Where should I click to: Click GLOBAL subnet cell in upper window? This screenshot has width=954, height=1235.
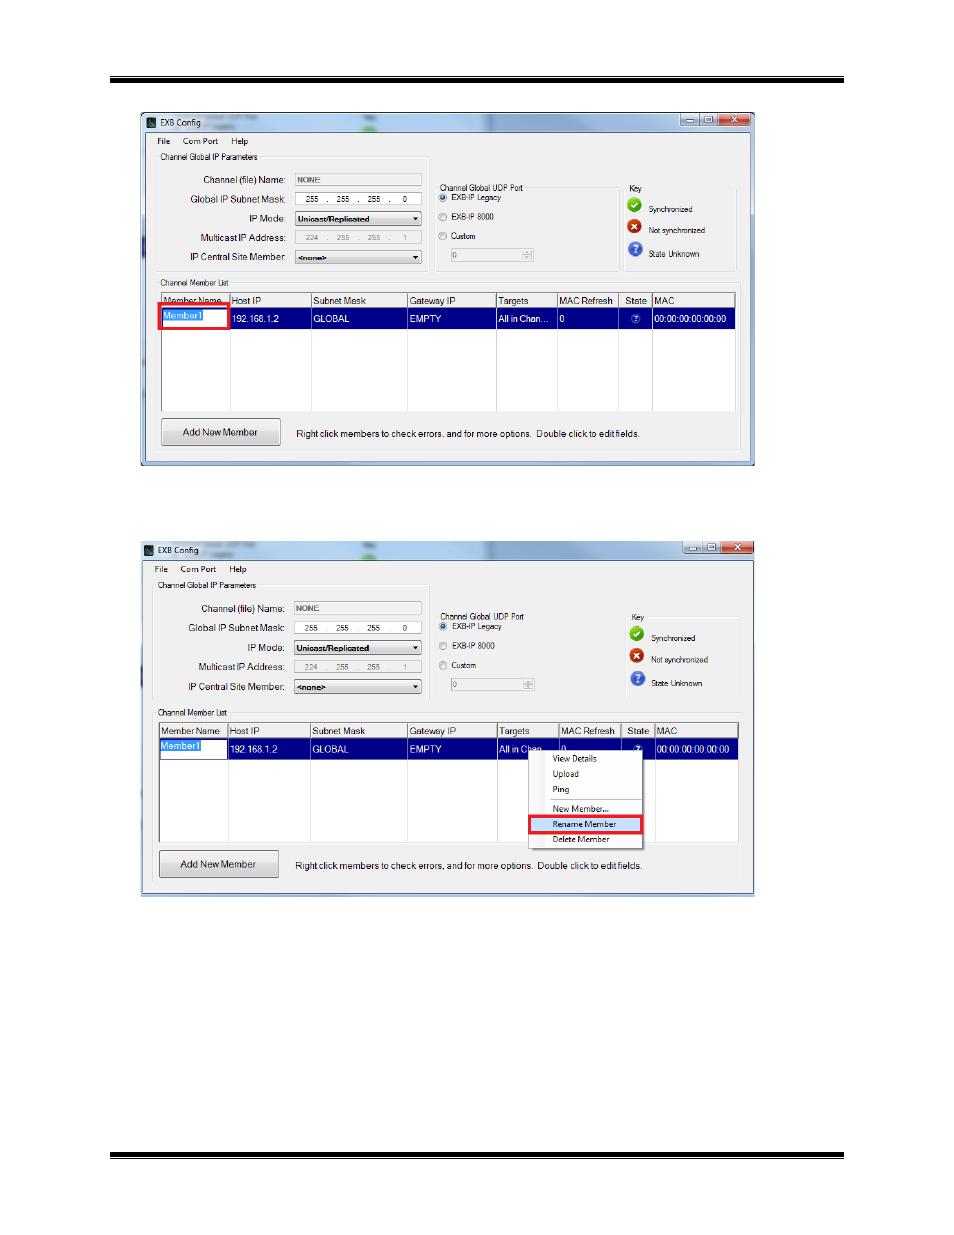[359, 319]
